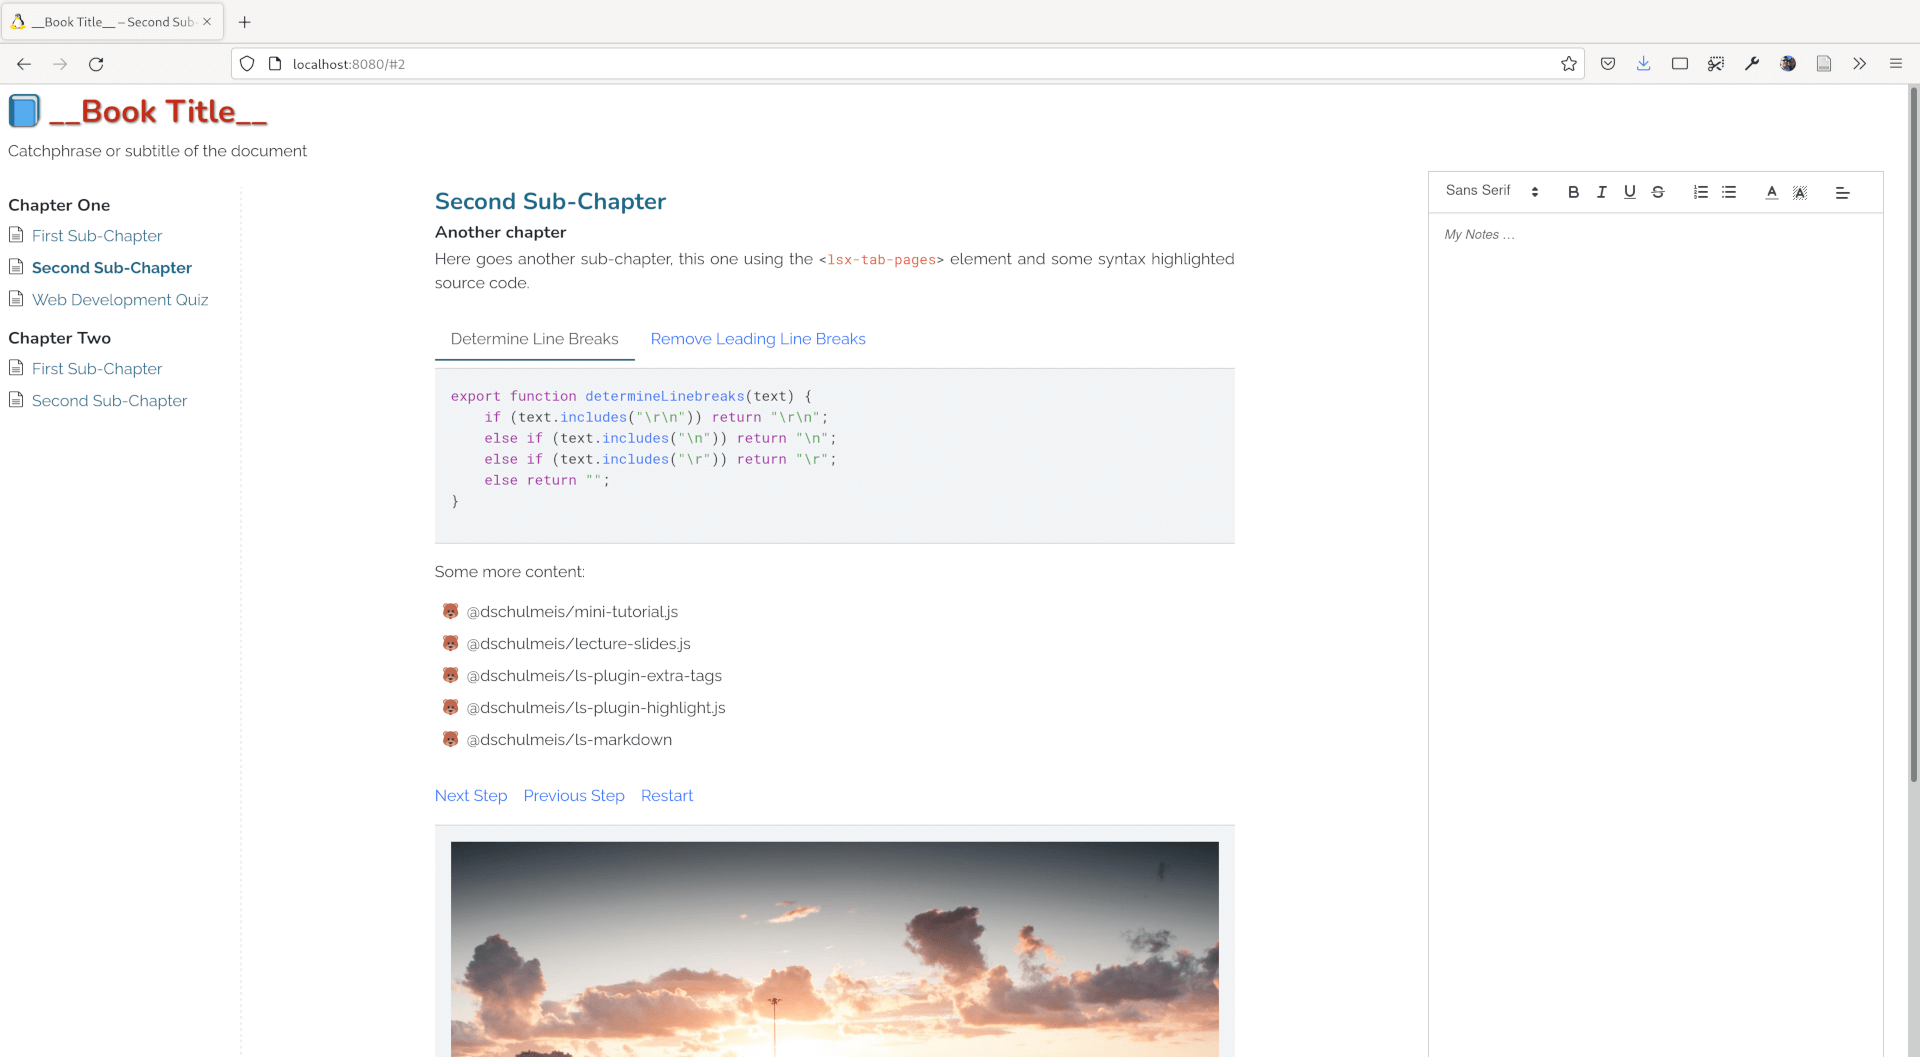Screen dimensions: 1920x1057
Task: Open developer tools wrench icon
Action: [1751, 64]
